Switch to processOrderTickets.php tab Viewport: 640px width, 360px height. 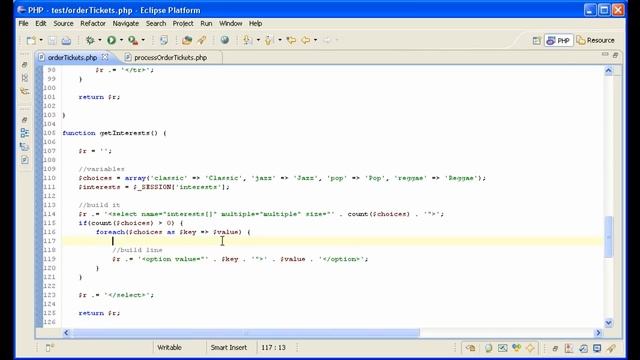click(170, 58)
